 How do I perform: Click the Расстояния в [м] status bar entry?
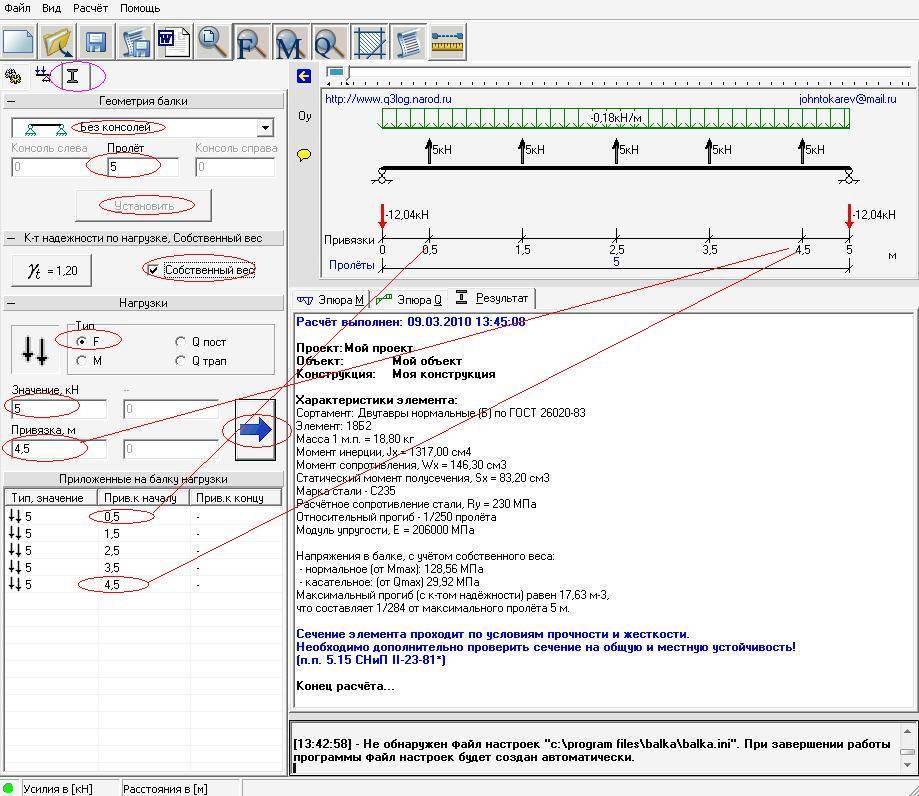(165, 789)
